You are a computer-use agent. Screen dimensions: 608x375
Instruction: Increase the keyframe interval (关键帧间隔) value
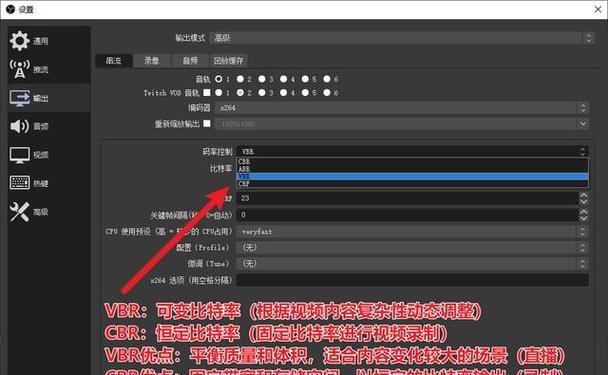point(584,212)
